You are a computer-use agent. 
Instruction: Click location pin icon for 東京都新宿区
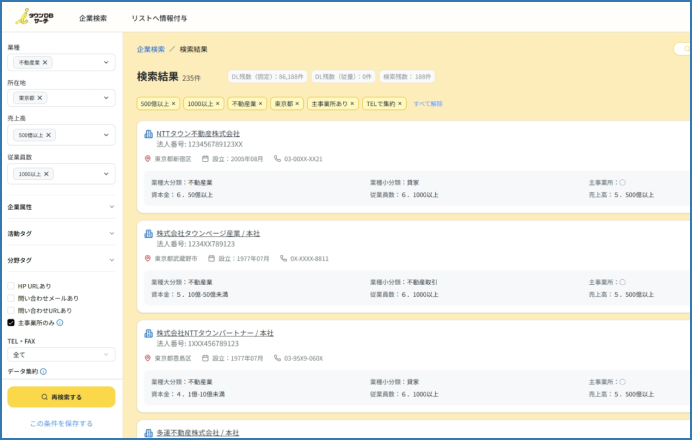pos(148,158)
